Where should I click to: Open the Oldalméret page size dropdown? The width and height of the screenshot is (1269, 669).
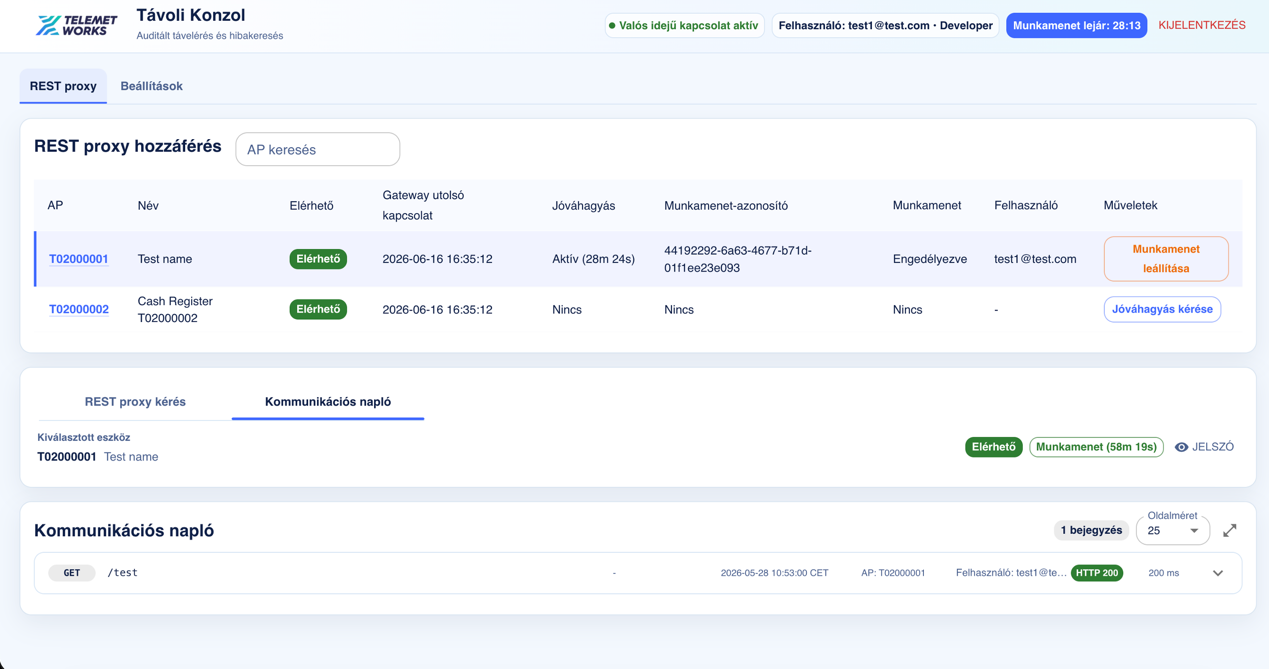click(1173, 530)
